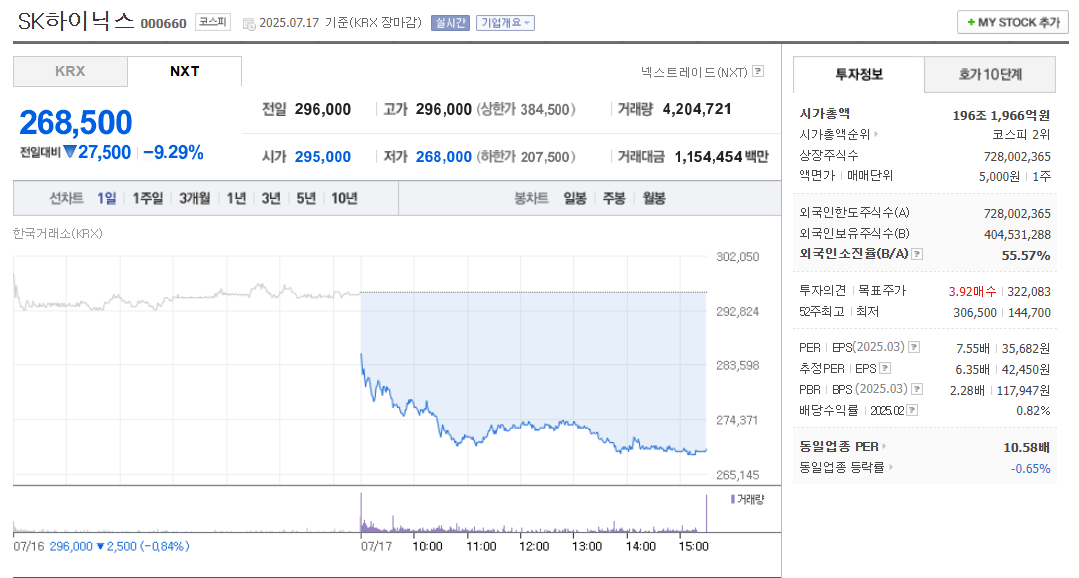
Task: Select the 3개월 chart range
Action: (x=195, y=198)
